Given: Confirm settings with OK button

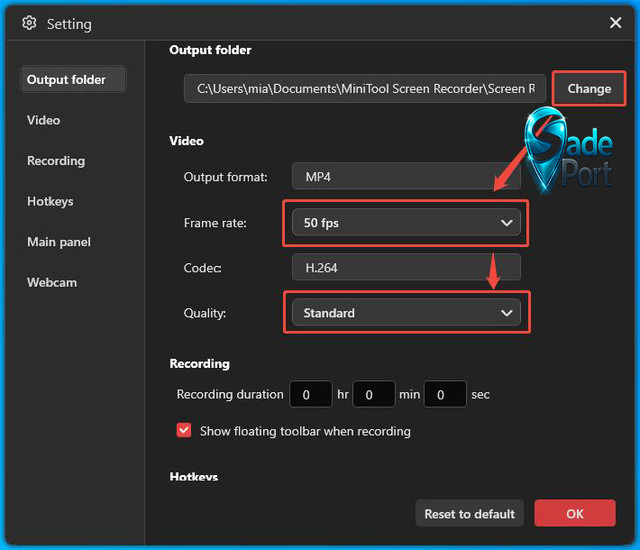Looking at the screenshot, I should point(575,513).
